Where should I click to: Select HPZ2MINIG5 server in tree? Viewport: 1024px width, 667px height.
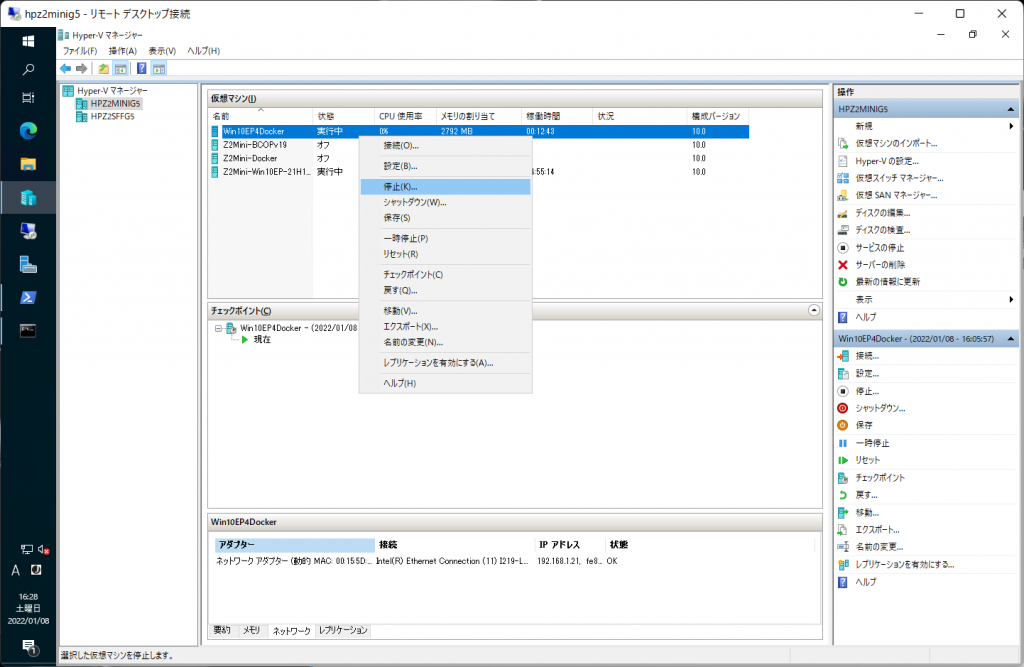pyautogui.click(x=115, y=103)
